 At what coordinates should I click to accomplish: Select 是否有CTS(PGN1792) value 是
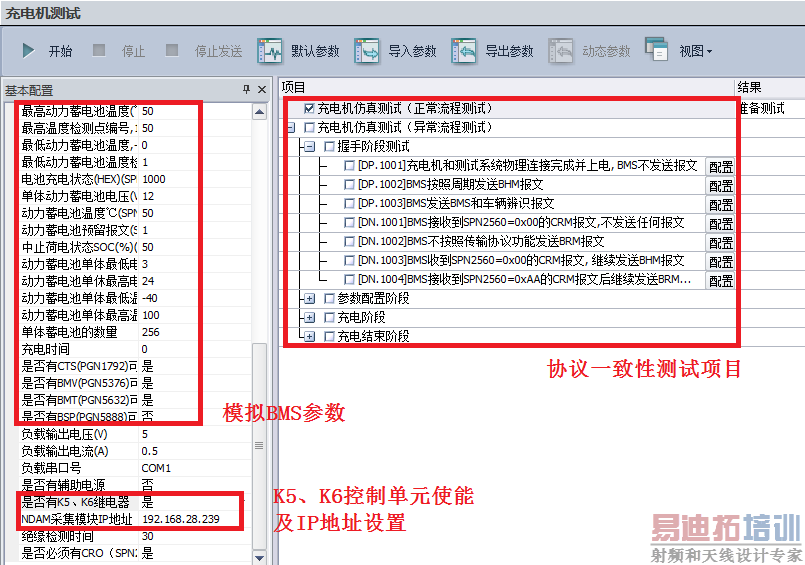click(195, 366)
